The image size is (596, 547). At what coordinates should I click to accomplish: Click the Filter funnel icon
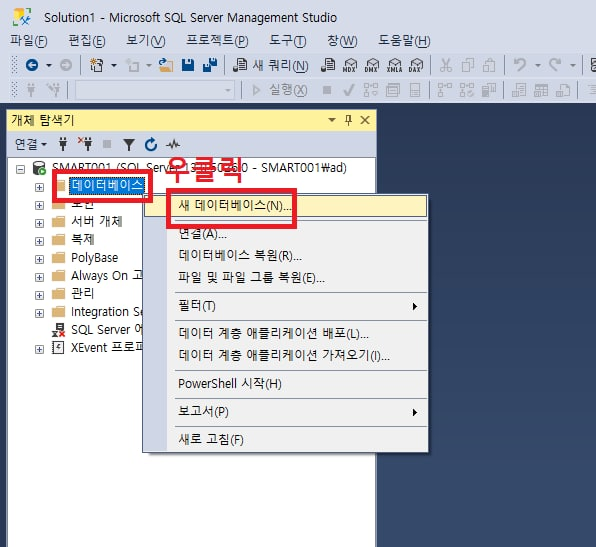pyautogui.click(x=129, y=144)
